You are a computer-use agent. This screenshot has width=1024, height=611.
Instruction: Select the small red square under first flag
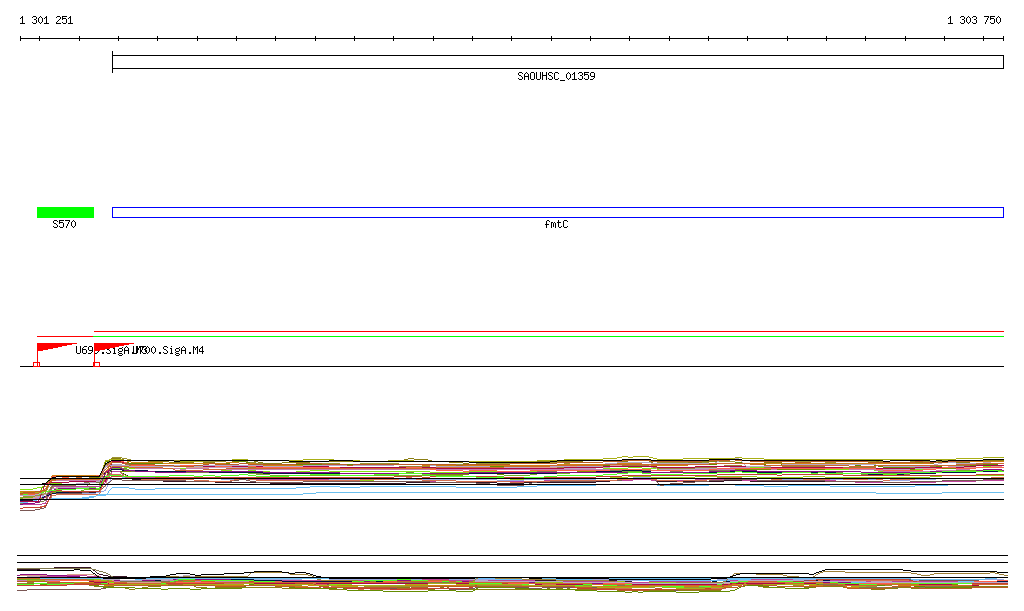[x=37, y=364]
